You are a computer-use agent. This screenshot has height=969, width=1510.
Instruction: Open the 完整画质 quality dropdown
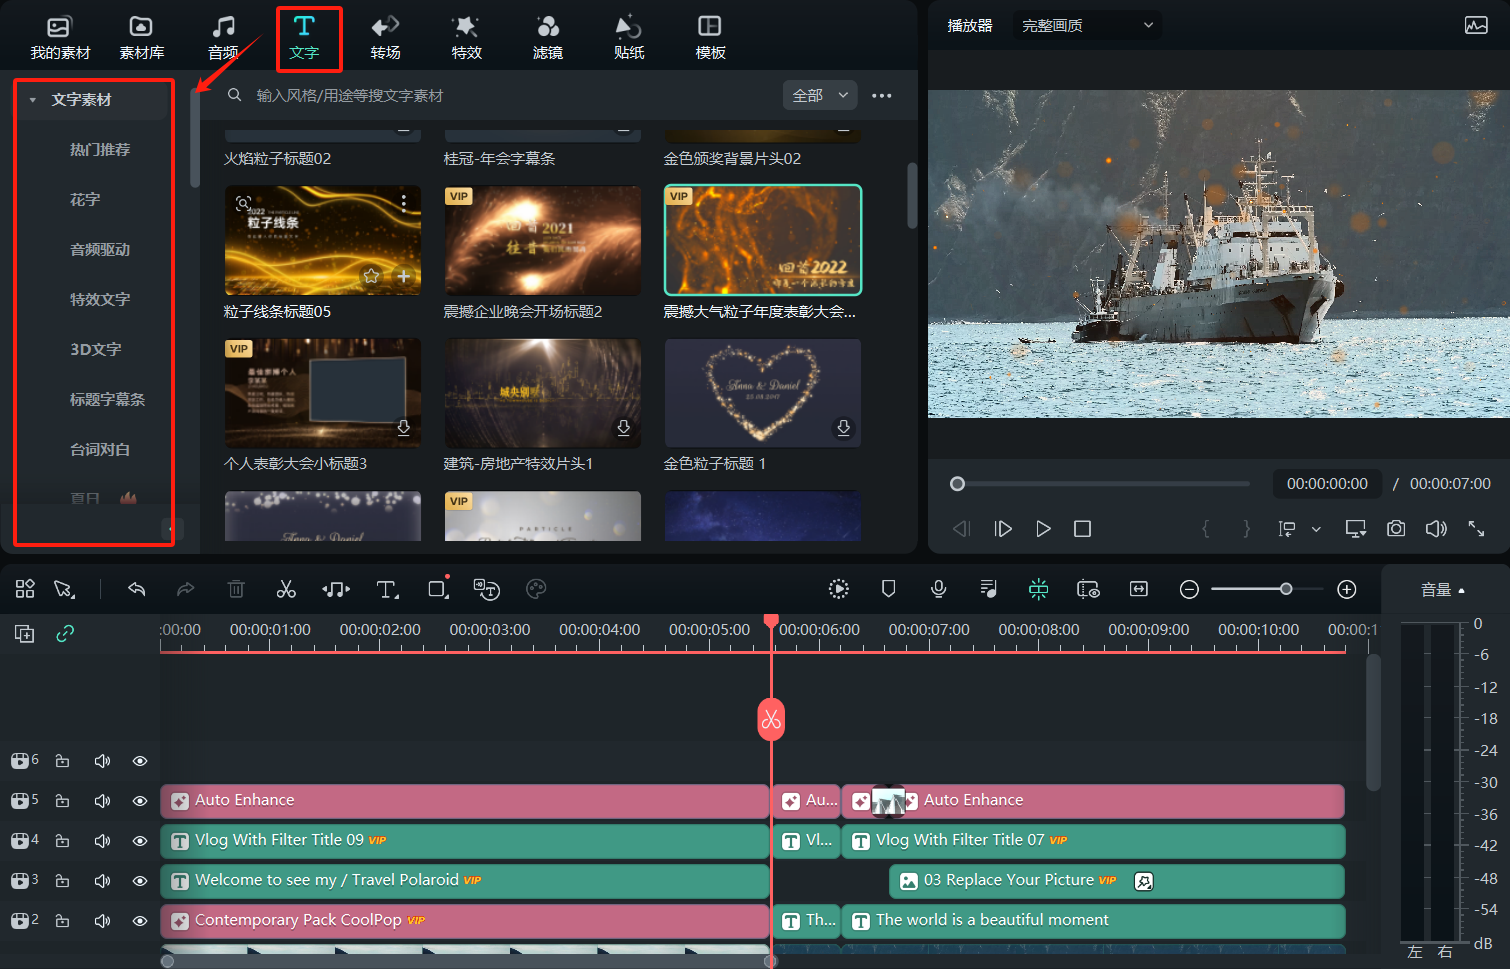[1087, 25]
